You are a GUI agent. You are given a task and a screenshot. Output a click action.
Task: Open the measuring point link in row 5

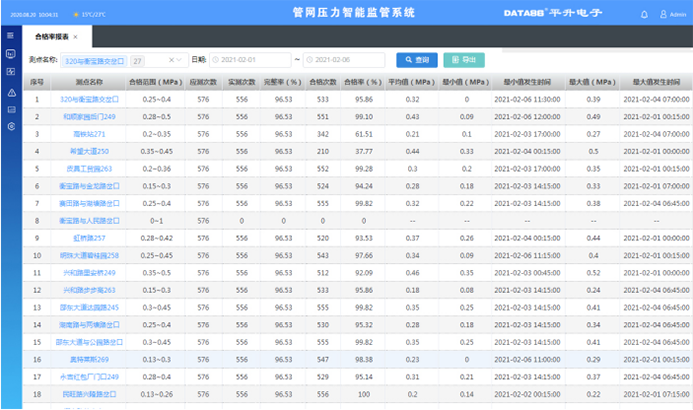(x=89, y=169)
